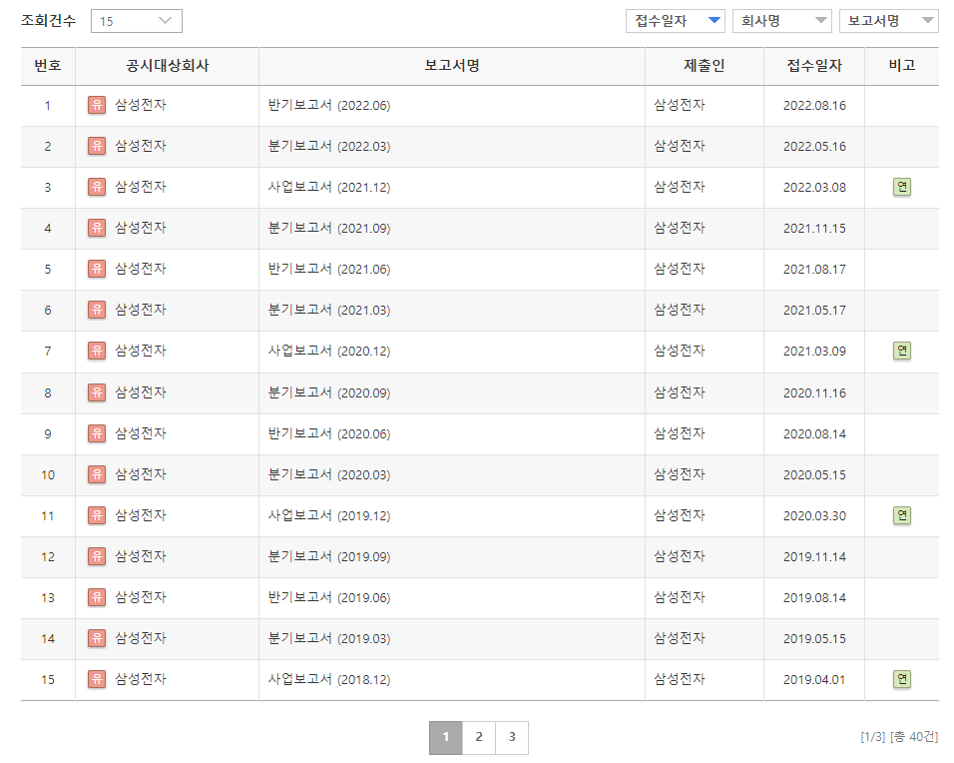Open 사업보고서 (2020.12) report
This screenshot has width=954, height=763.
point(329,350)
